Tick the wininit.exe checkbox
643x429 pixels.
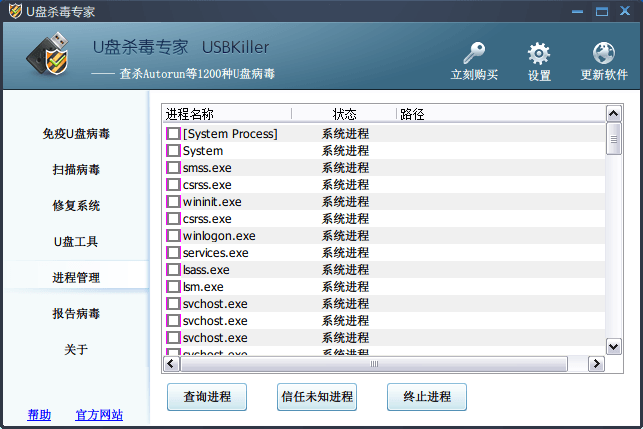pos(173,202)
